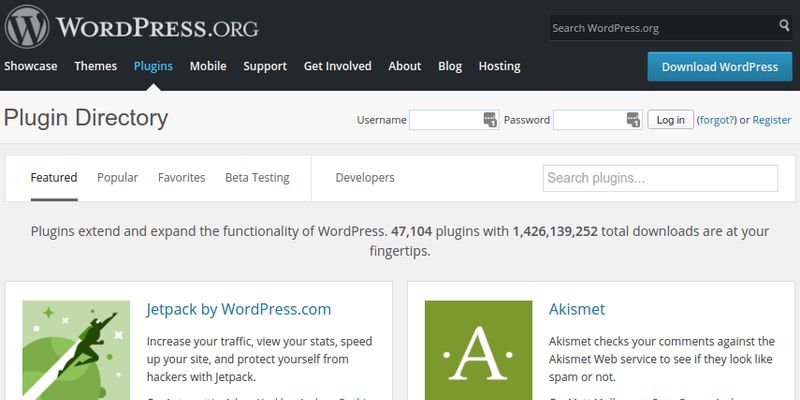Switch to the Featured tab
Screen dimensions: 800x400
tap(54, 178)
